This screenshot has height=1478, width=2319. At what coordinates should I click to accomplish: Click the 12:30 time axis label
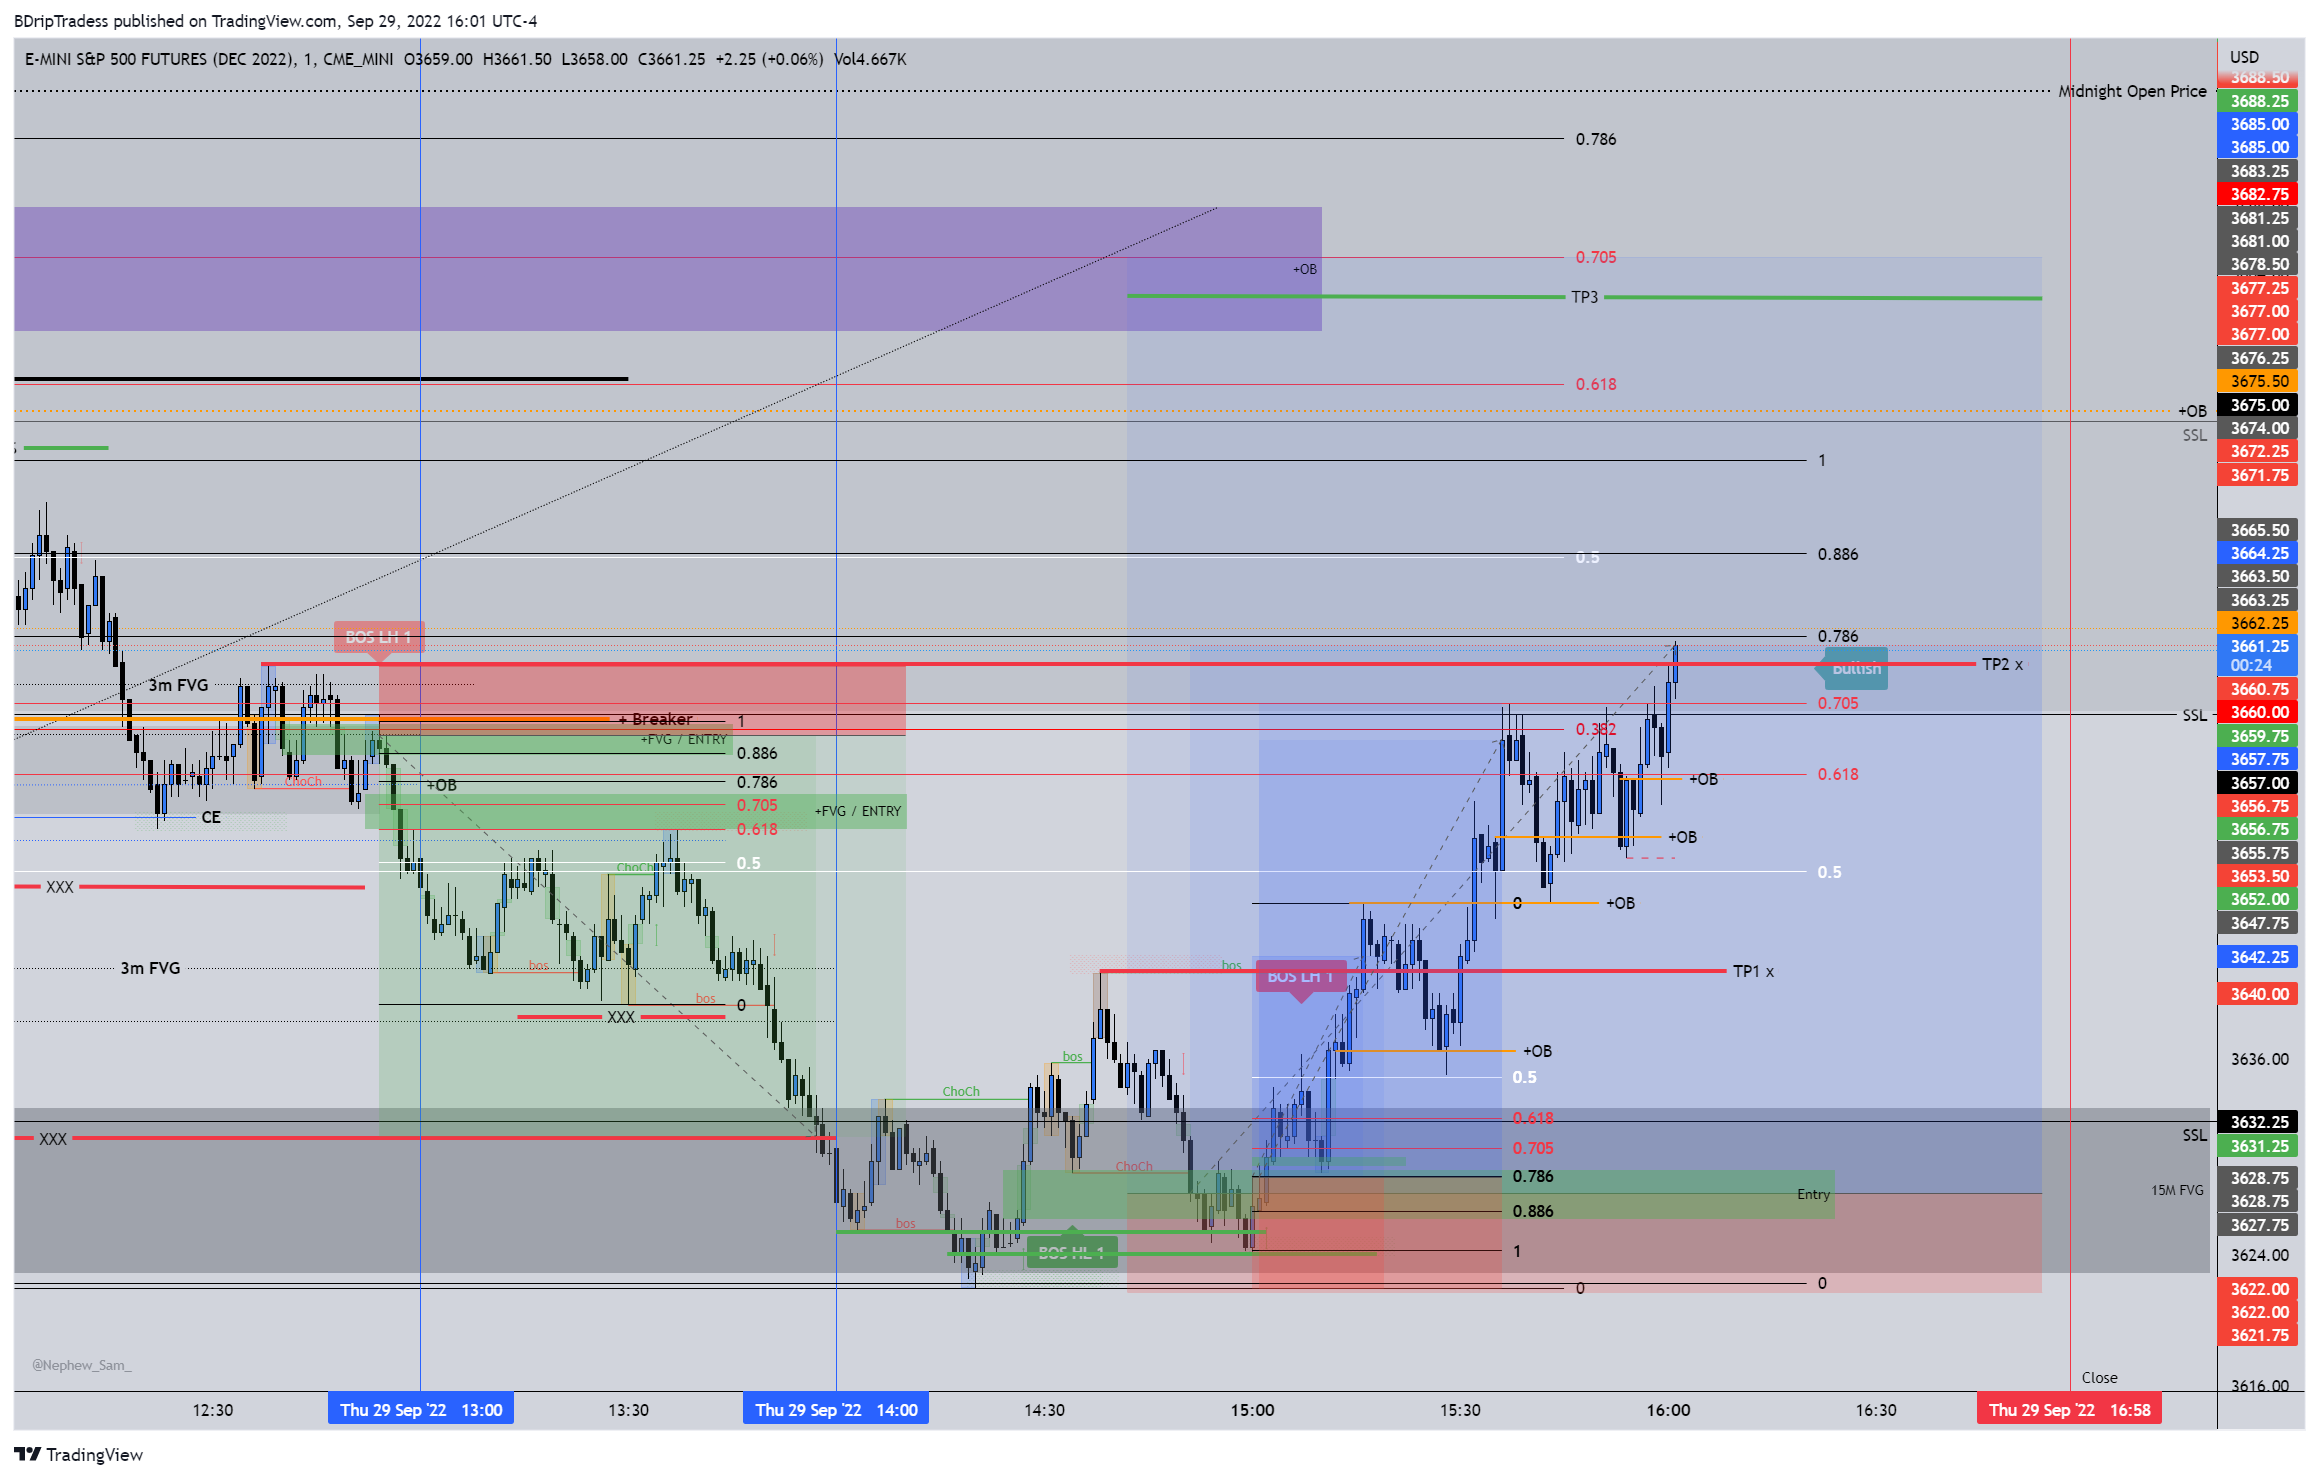pyautogui.click(x=212, y=1410)
